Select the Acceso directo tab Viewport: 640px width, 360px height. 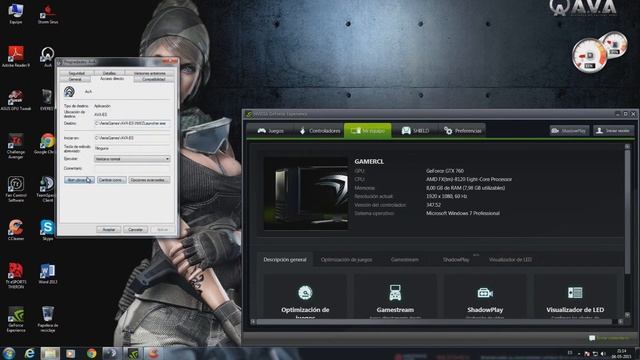coord(112,78)
